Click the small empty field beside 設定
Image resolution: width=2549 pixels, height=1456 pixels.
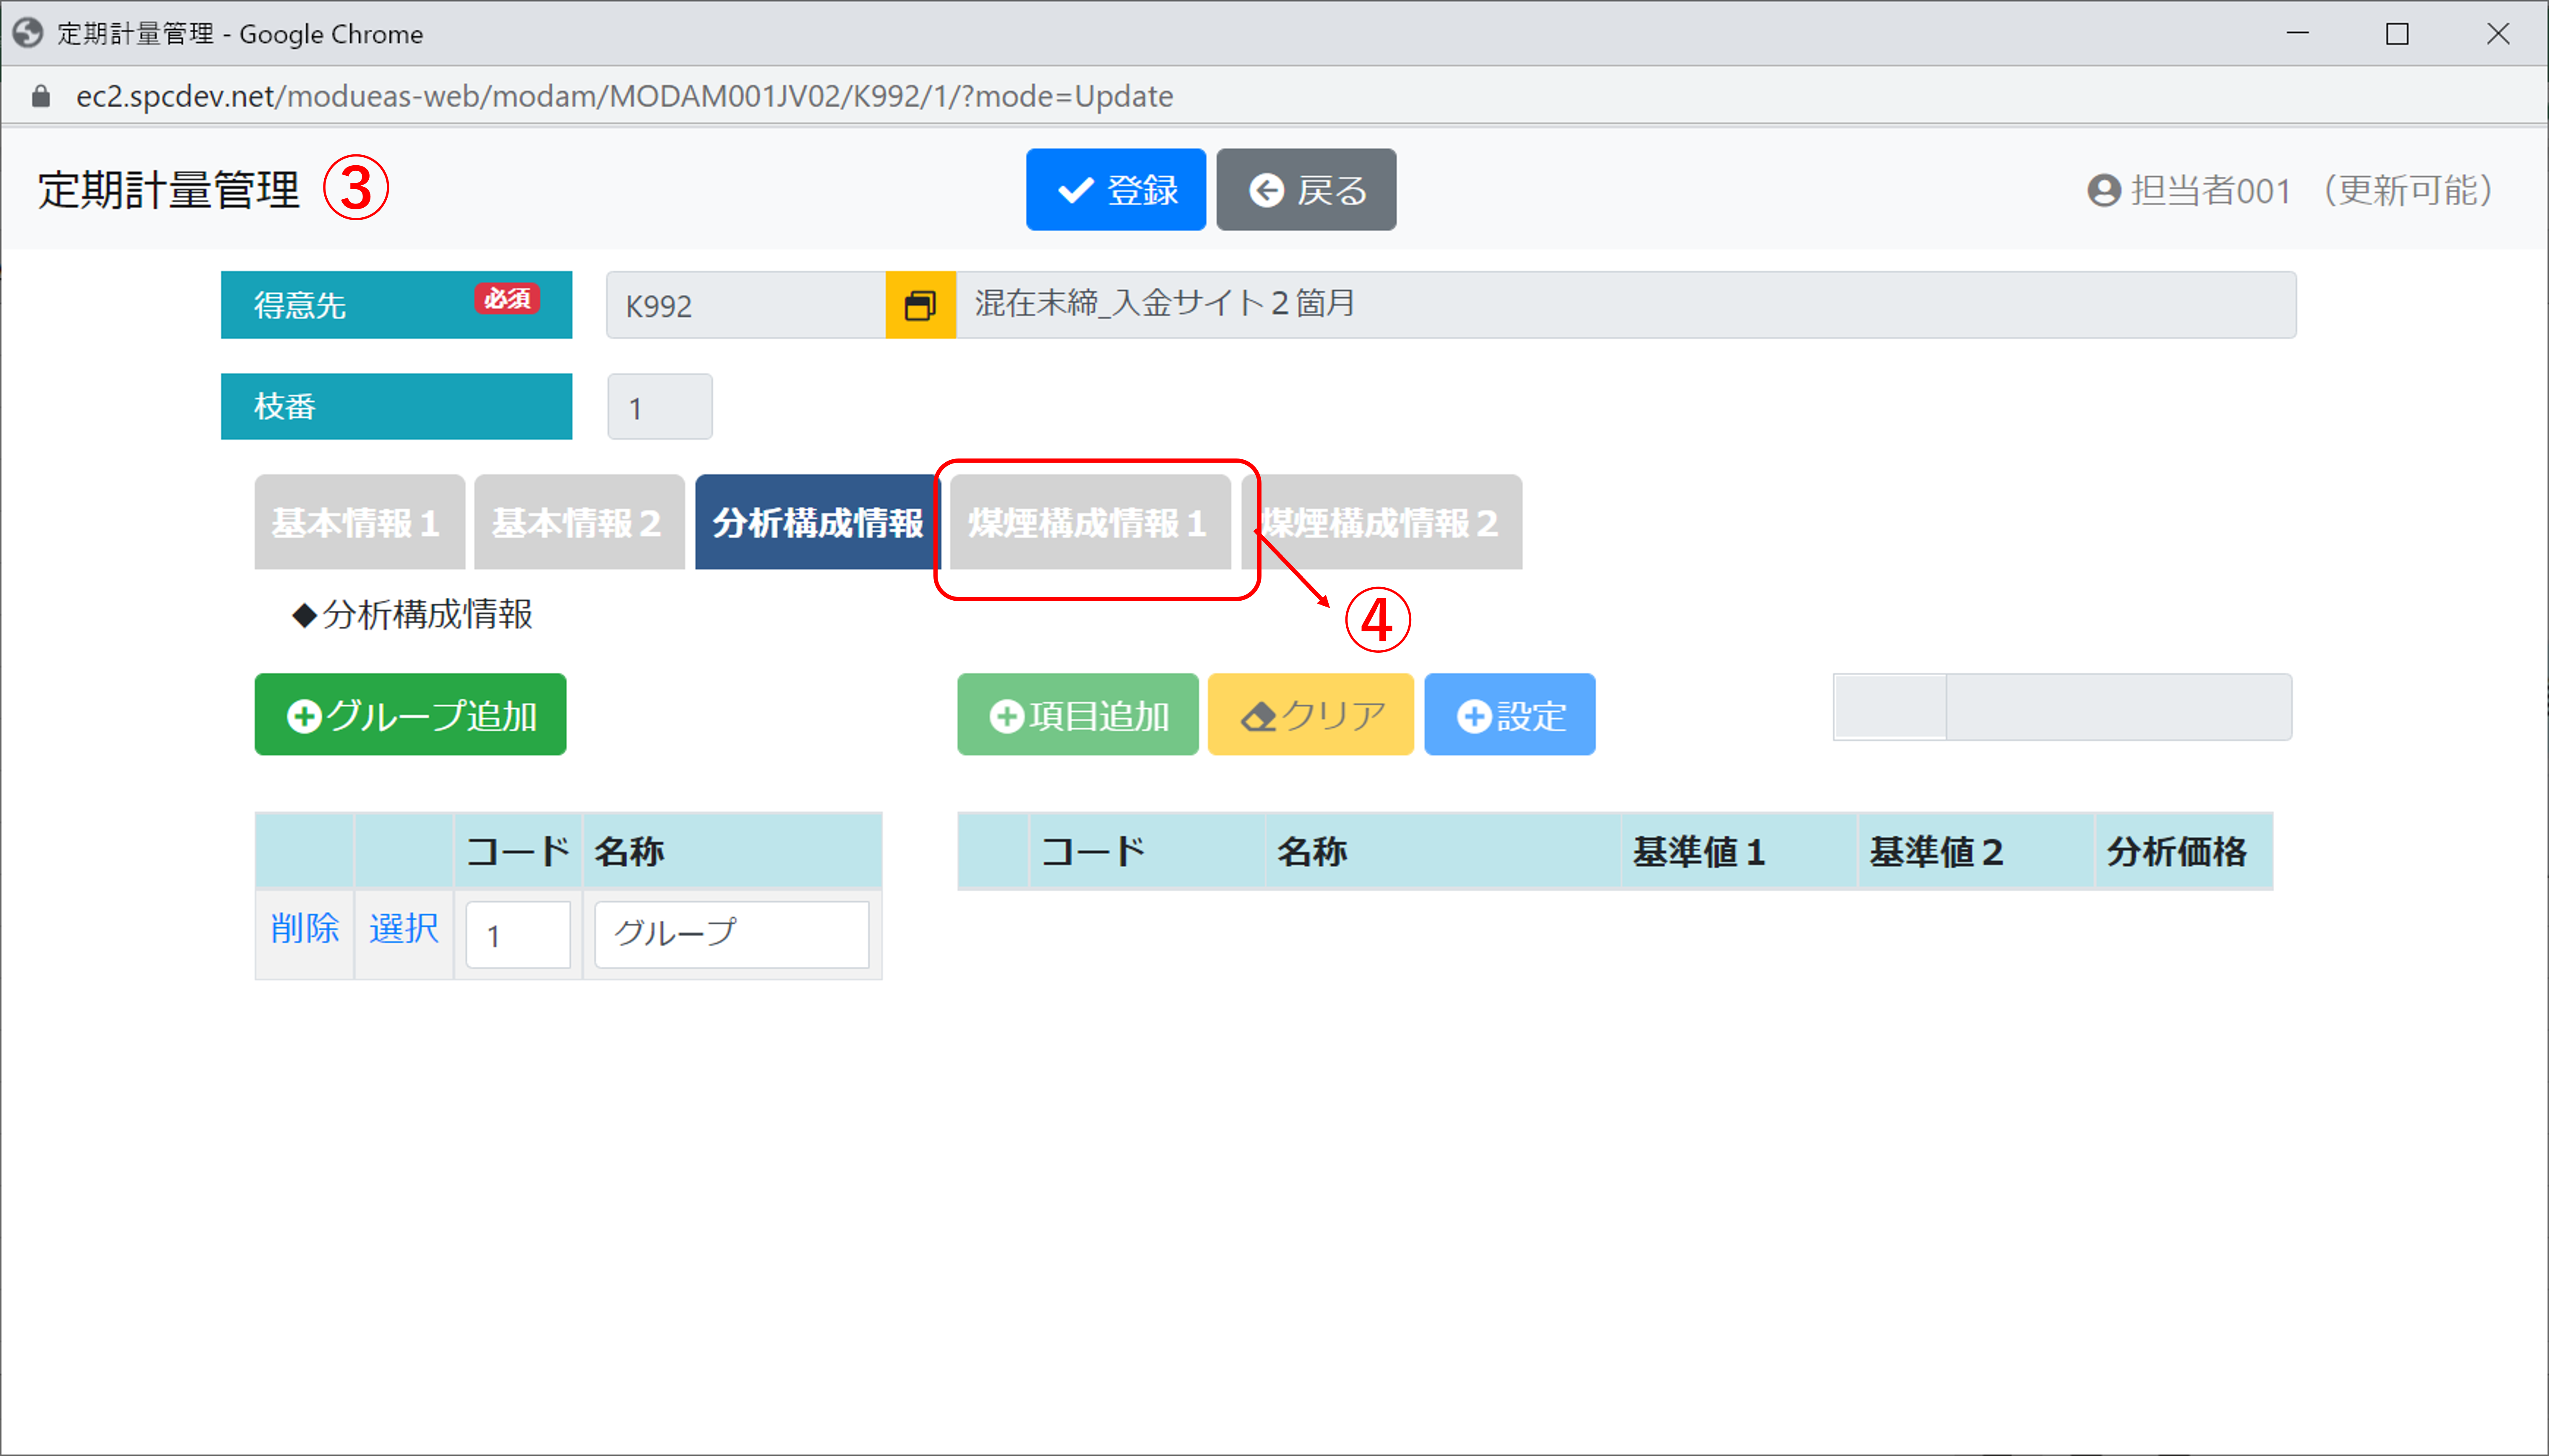click(x=1890, y=707)
